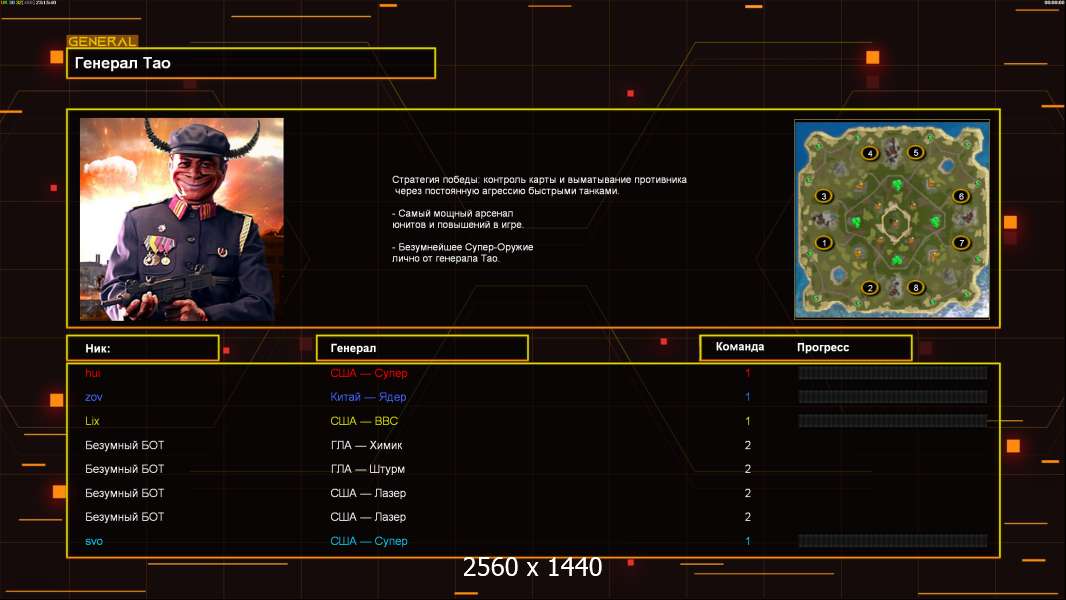Click the team number in ГЛА — Химик row
This screenshot has height=600, width=1066.
(747, 445)
